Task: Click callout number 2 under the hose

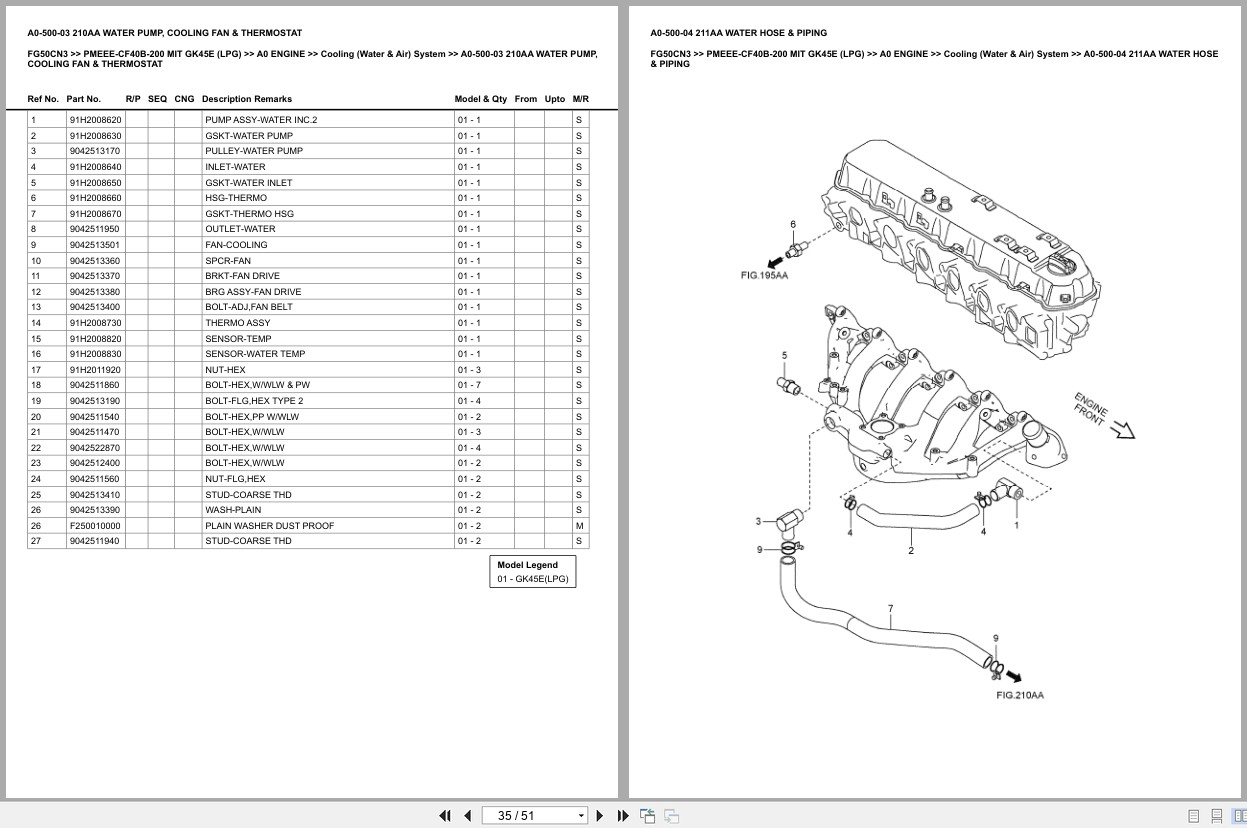Action: tap(911, 551)
